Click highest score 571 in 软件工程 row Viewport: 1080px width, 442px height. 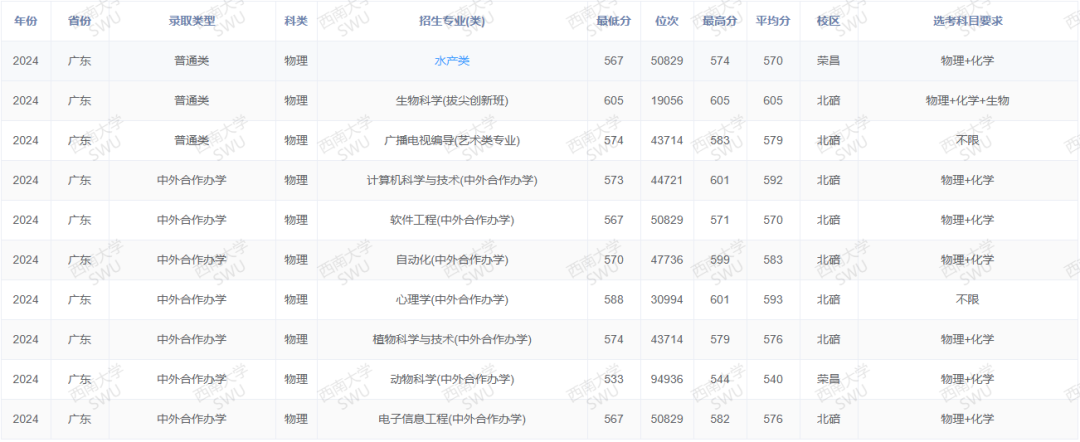click(x=720, y=220)
